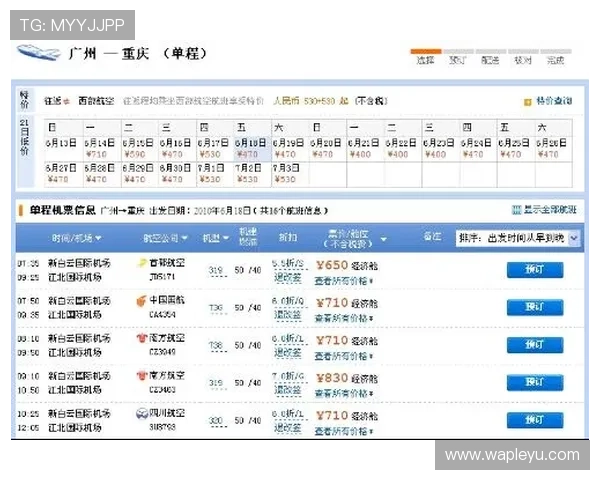Open the 票价/舱位 column sort arrow
Viewport: 600px width, 480px height.
383,240
